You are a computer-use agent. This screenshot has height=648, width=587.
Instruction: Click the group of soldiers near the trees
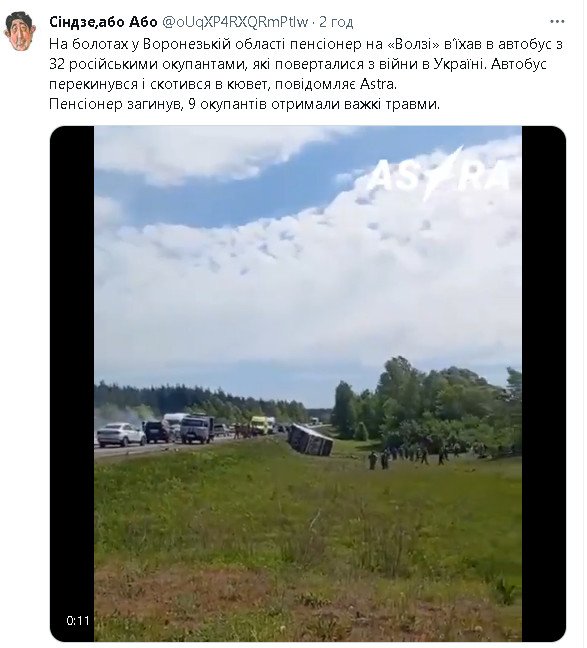pyautogui.click(x=426, y=454)
